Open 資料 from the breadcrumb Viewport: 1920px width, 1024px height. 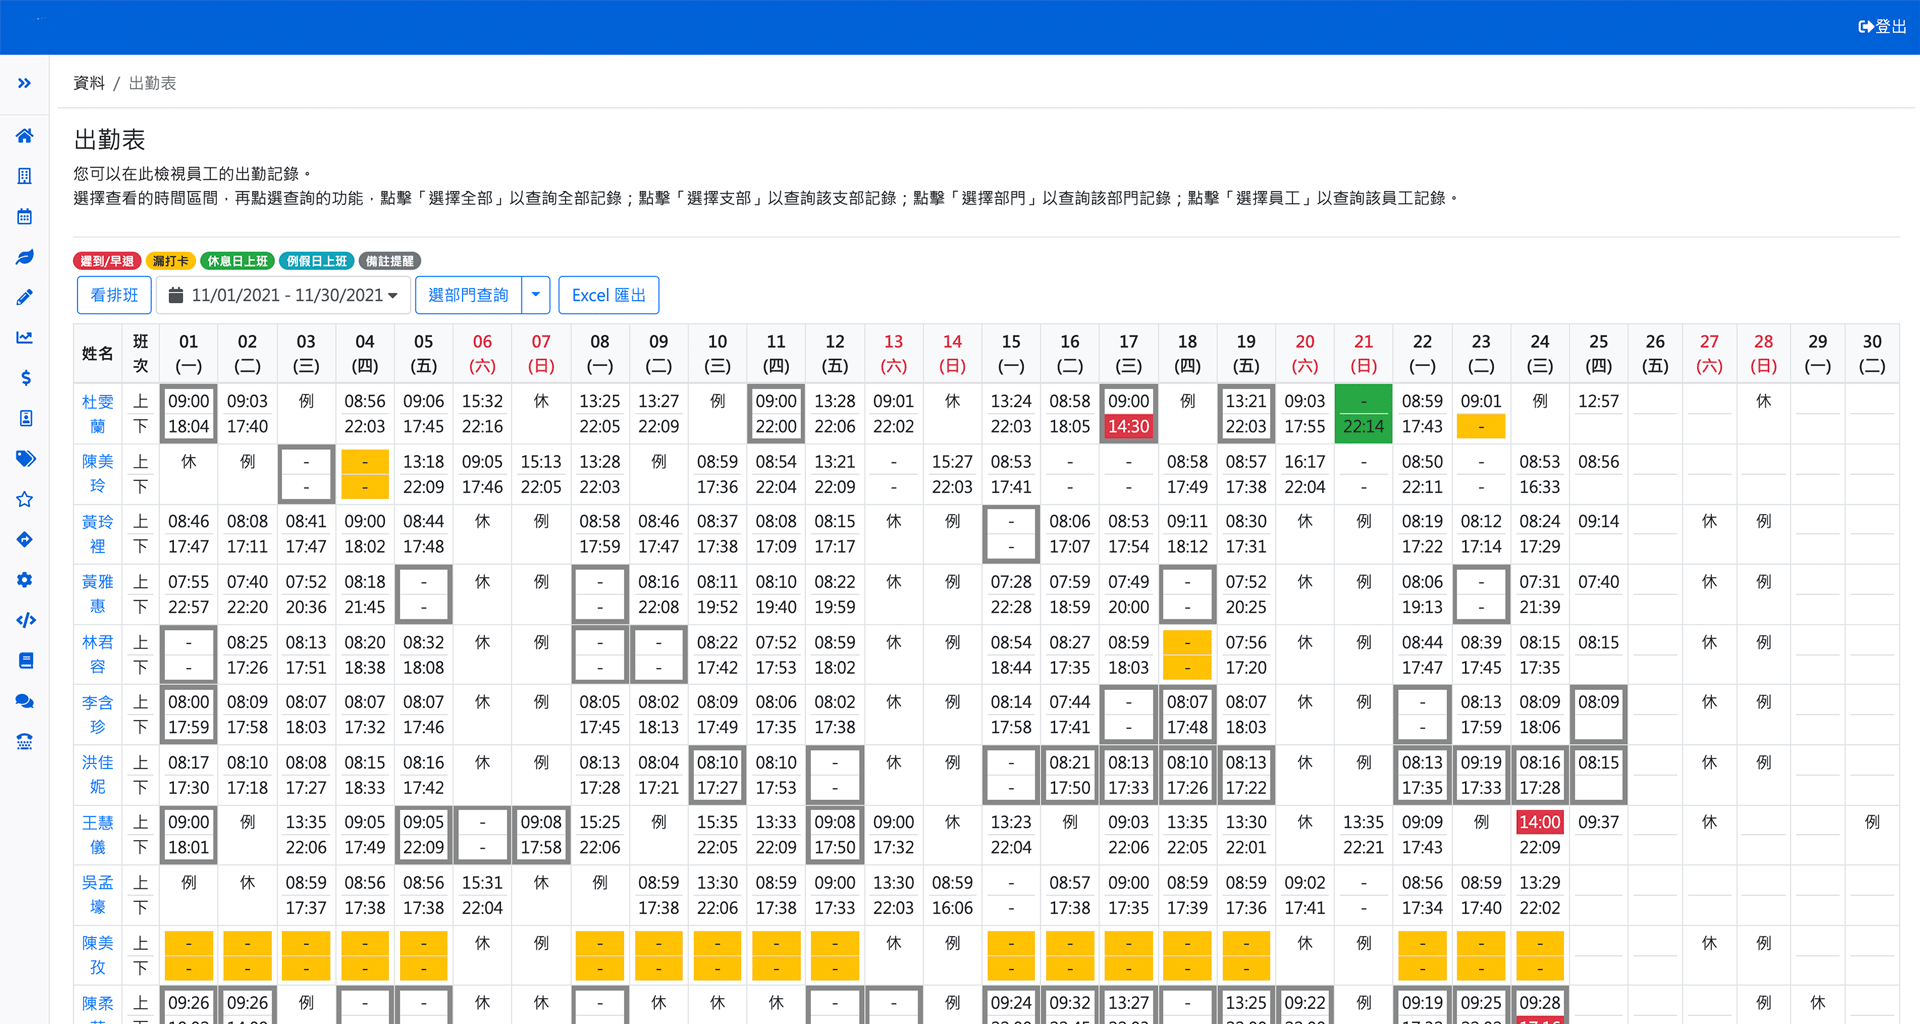88,83
